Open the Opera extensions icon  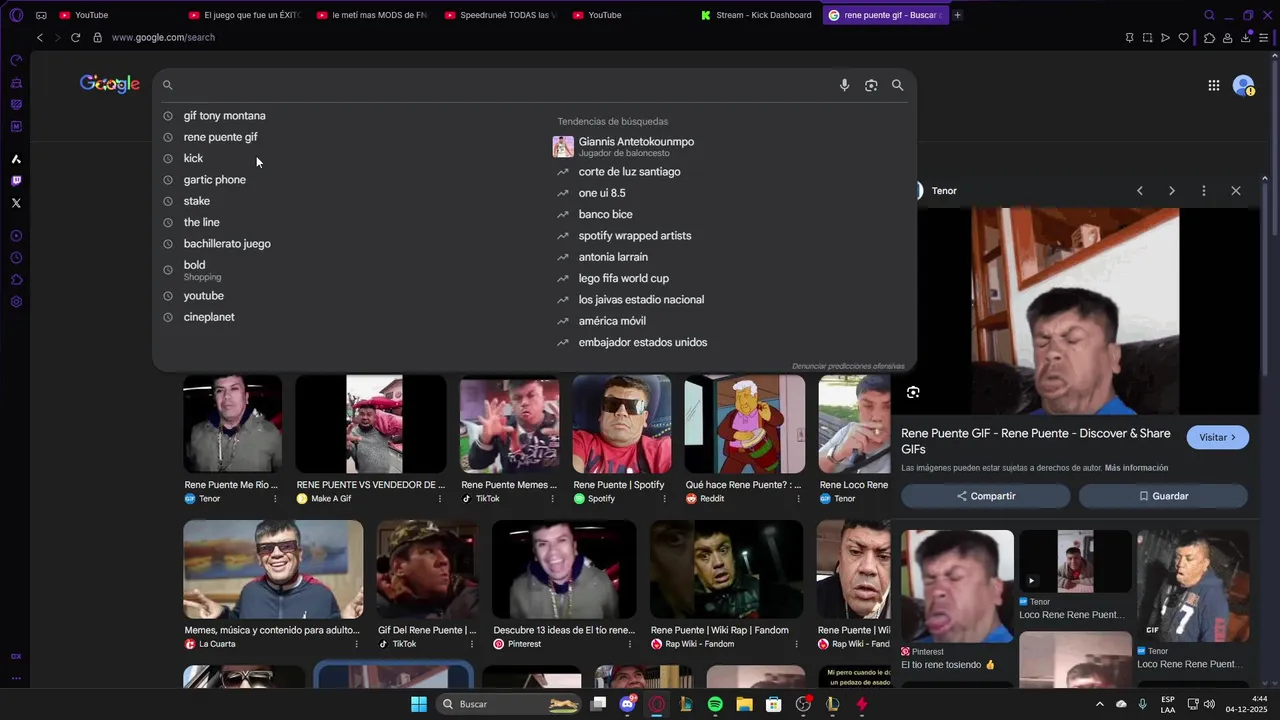(1209, 37)
